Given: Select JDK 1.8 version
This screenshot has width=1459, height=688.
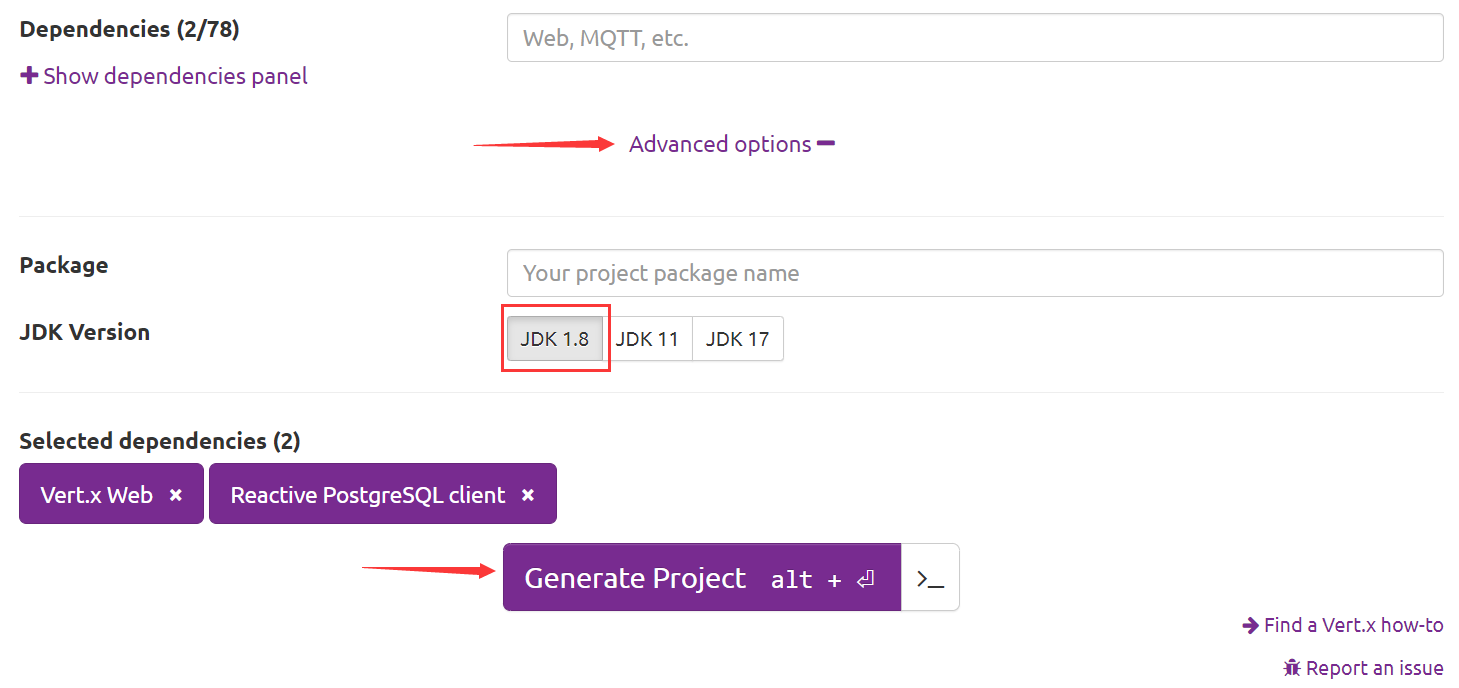Looking at the screenshot, I should click(554, 339).
